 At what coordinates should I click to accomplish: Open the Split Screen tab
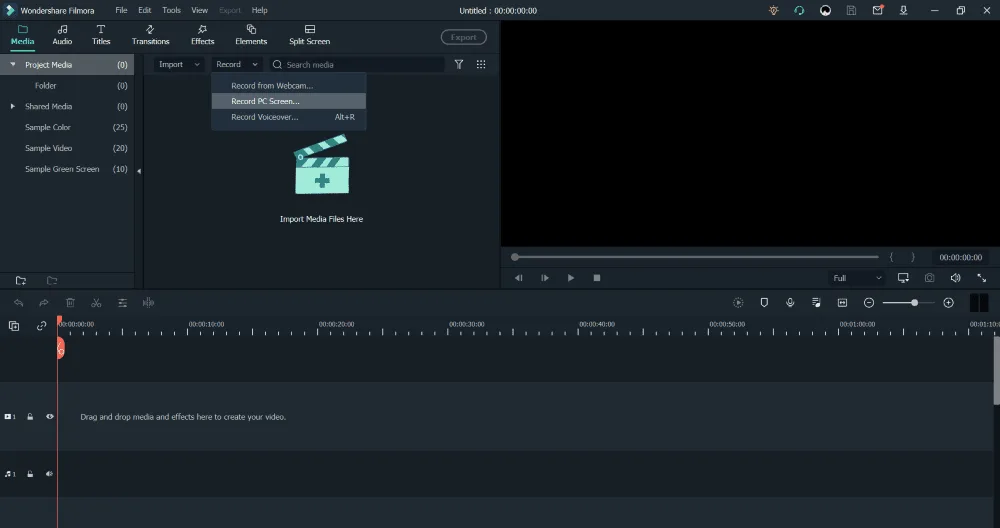[309, 35]
